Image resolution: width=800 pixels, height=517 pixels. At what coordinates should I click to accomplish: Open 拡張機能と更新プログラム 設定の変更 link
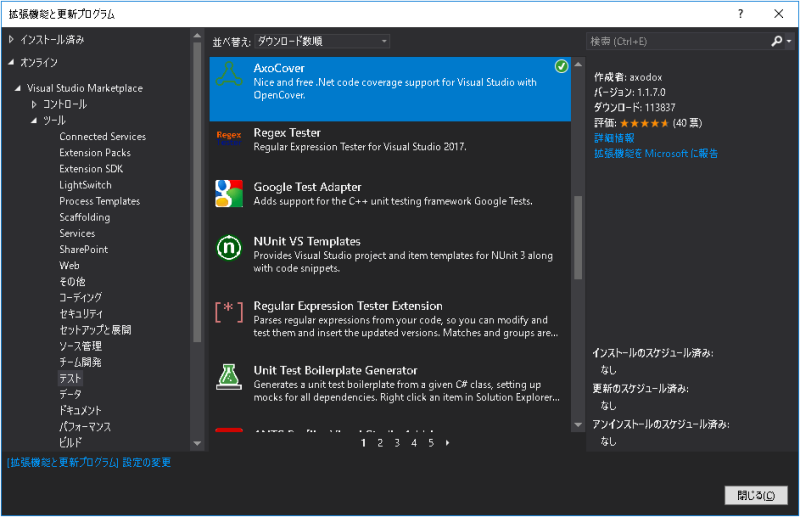(x=89, y=462)
